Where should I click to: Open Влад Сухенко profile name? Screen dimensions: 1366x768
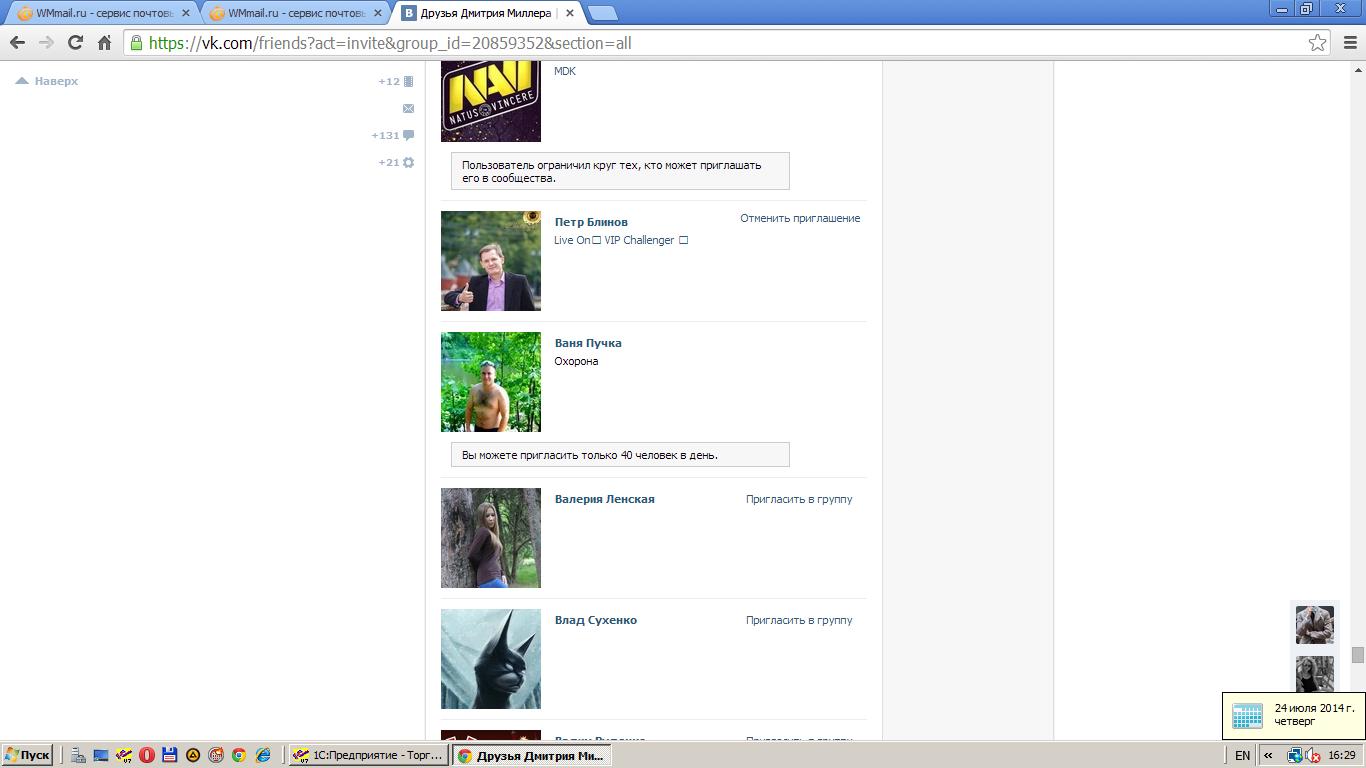[x=596, y=620]
